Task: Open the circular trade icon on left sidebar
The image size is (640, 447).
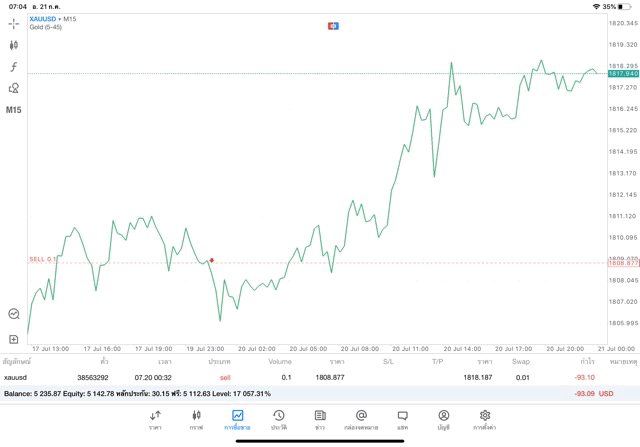Action: [14, 313]
